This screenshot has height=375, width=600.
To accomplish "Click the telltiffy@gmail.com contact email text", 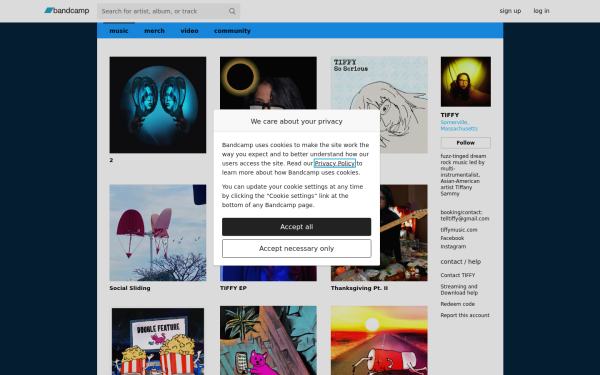I will click(465, 218).
